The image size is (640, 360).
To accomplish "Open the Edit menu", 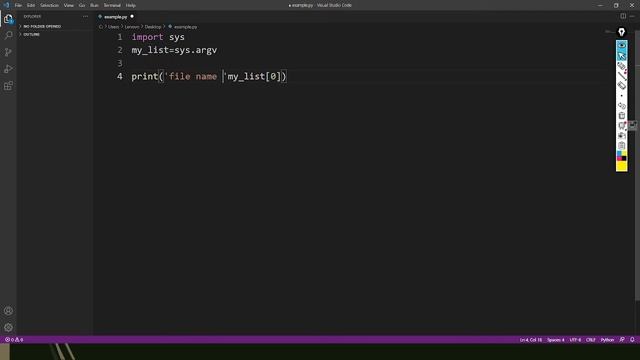I will [31, 5].
